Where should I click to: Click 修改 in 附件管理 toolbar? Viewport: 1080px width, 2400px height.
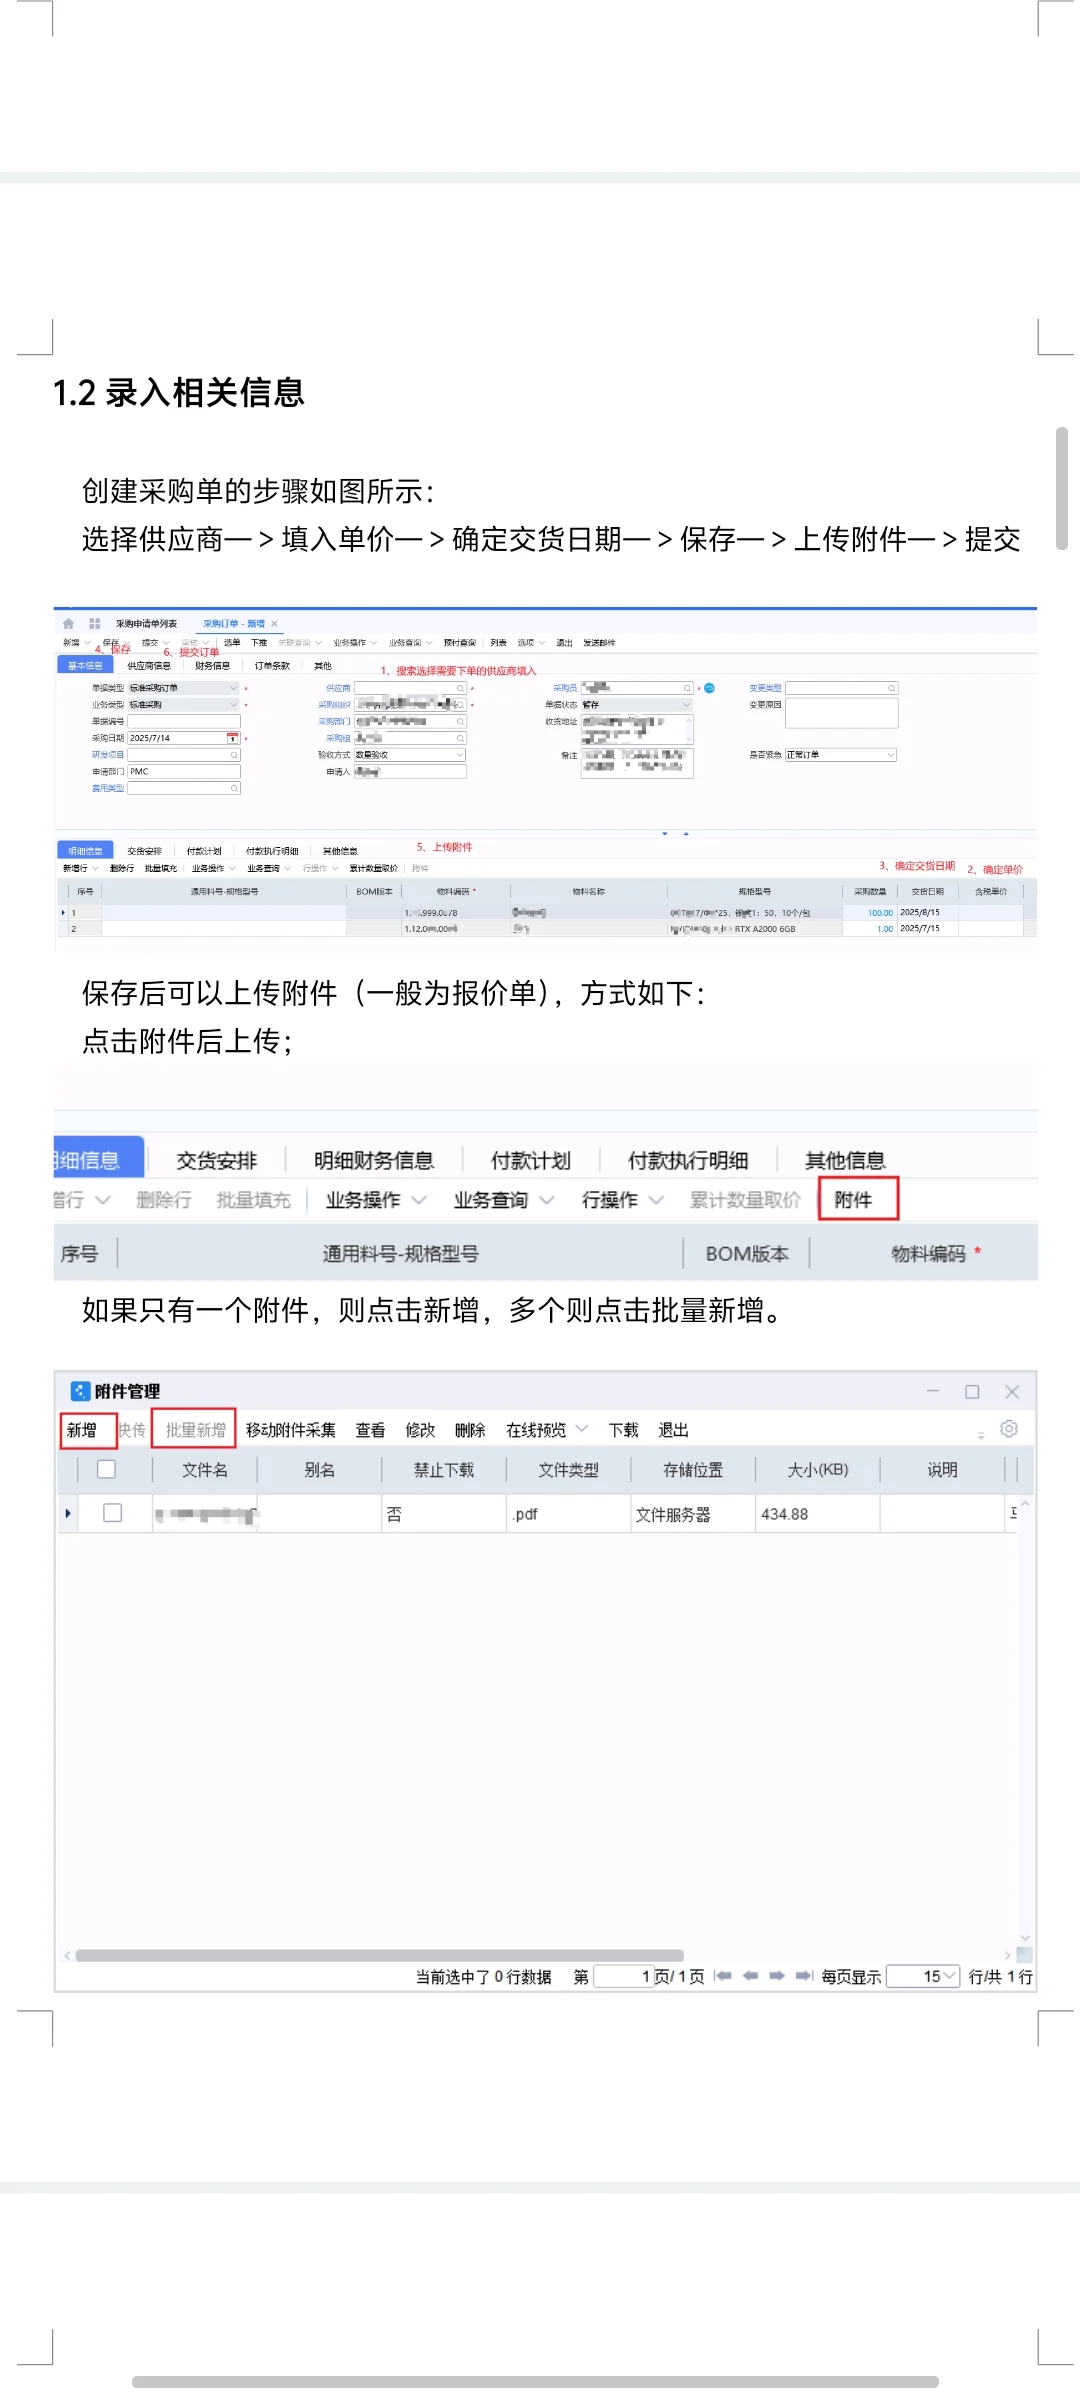pyautogui.click(x=420, y=1430)
